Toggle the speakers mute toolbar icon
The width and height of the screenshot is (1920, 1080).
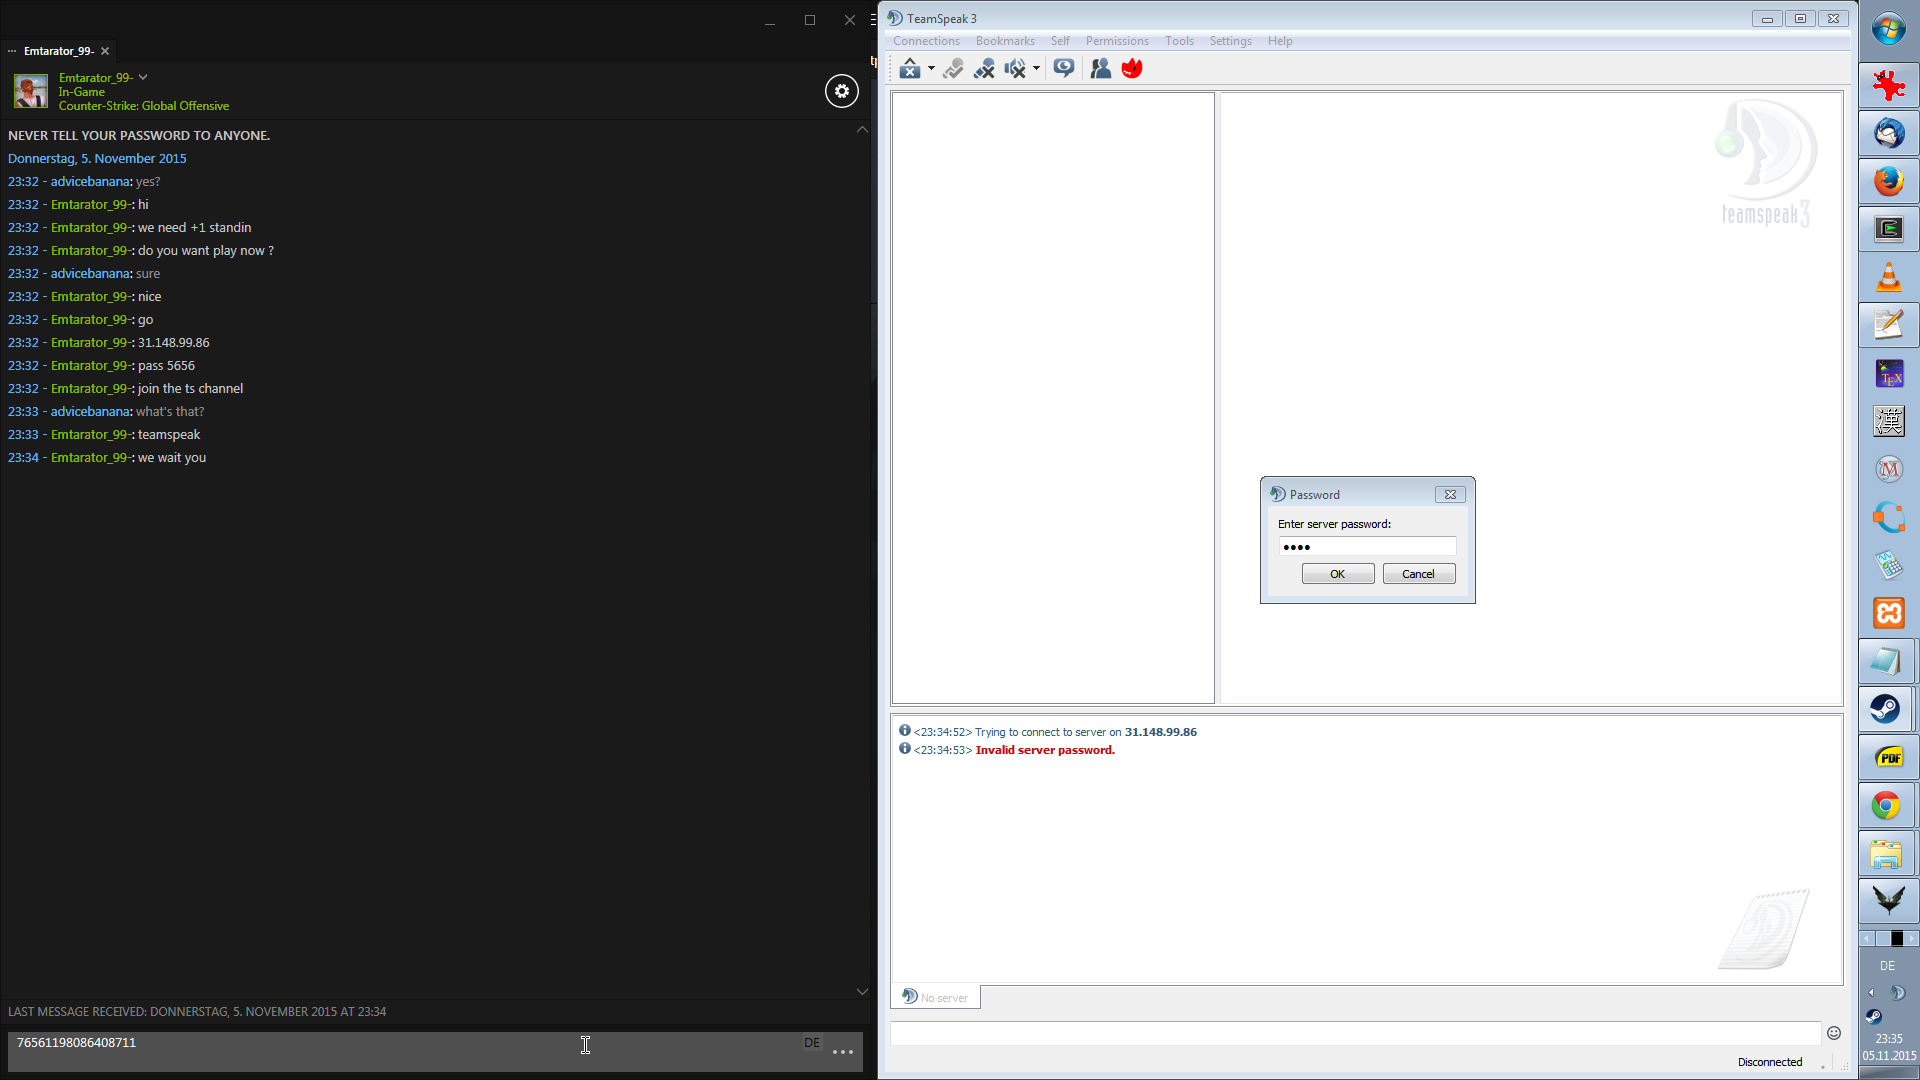coord(1015,68)
